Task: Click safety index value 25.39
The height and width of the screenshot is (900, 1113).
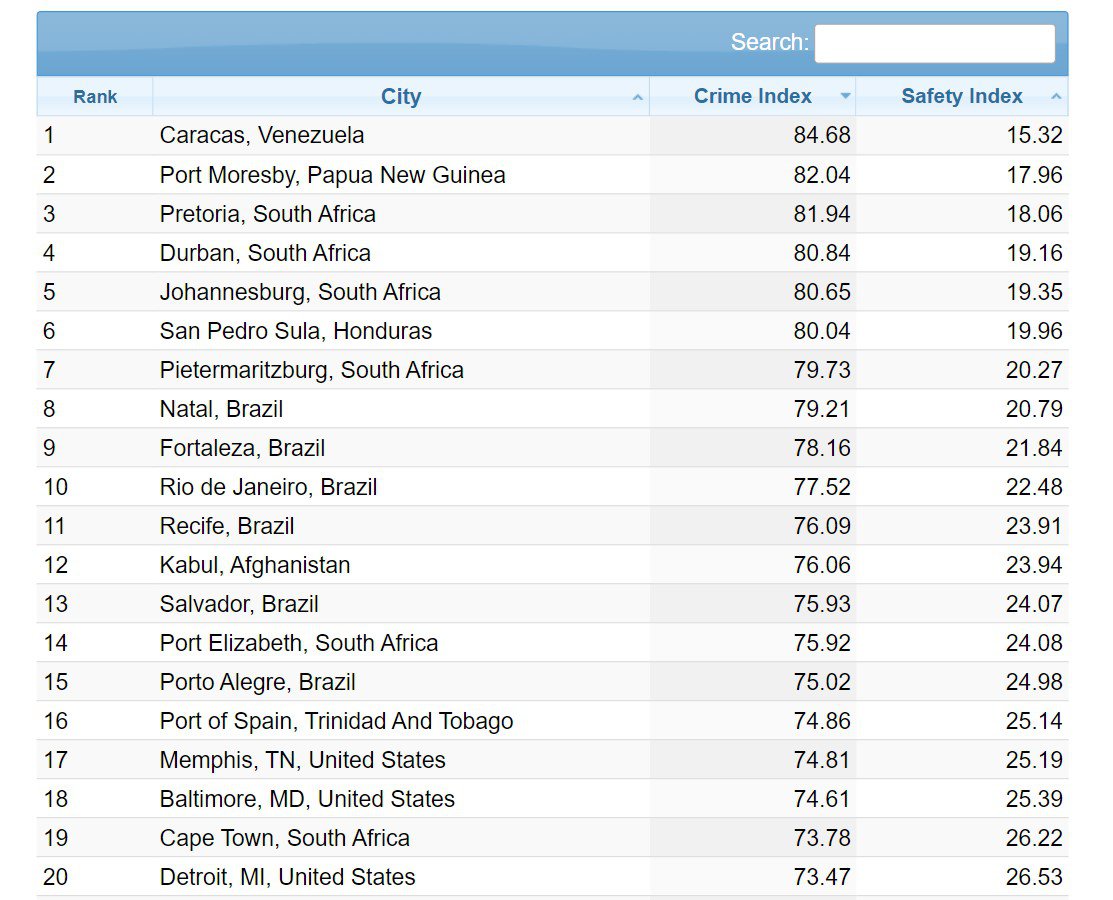Action: coord(1034,799)
